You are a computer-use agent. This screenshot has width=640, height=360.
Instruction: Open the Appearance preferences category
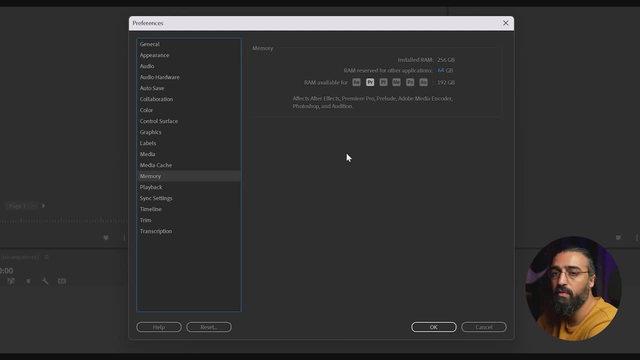189,55
